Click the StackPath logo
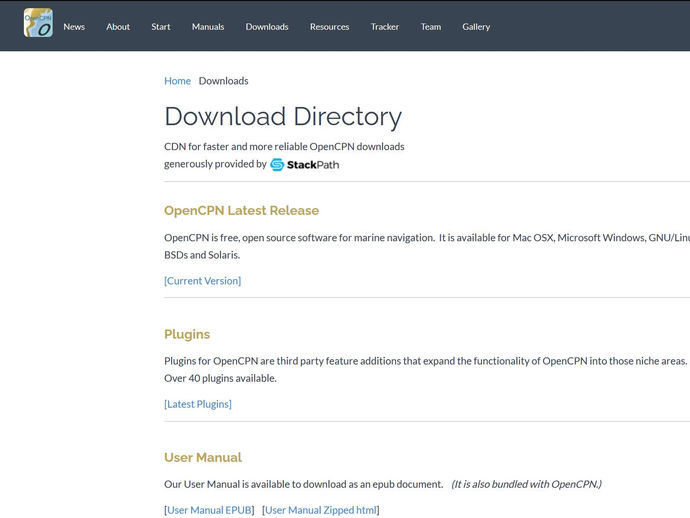 (x=305, y=165)
